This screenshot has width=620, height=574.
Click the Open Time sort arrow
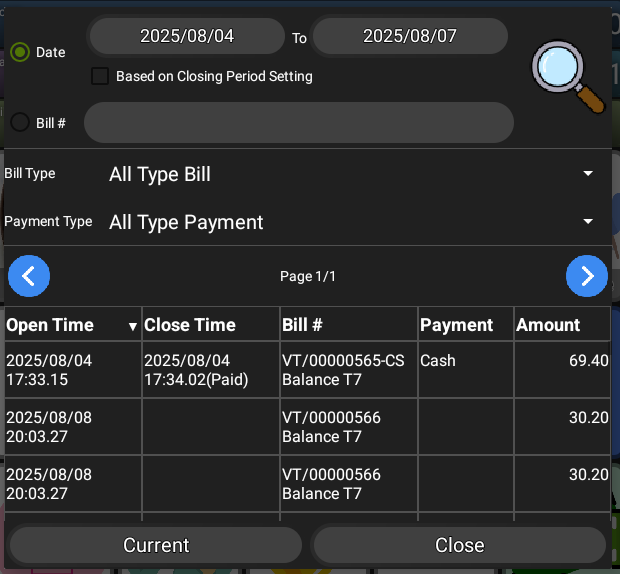[x=132, y=326]
